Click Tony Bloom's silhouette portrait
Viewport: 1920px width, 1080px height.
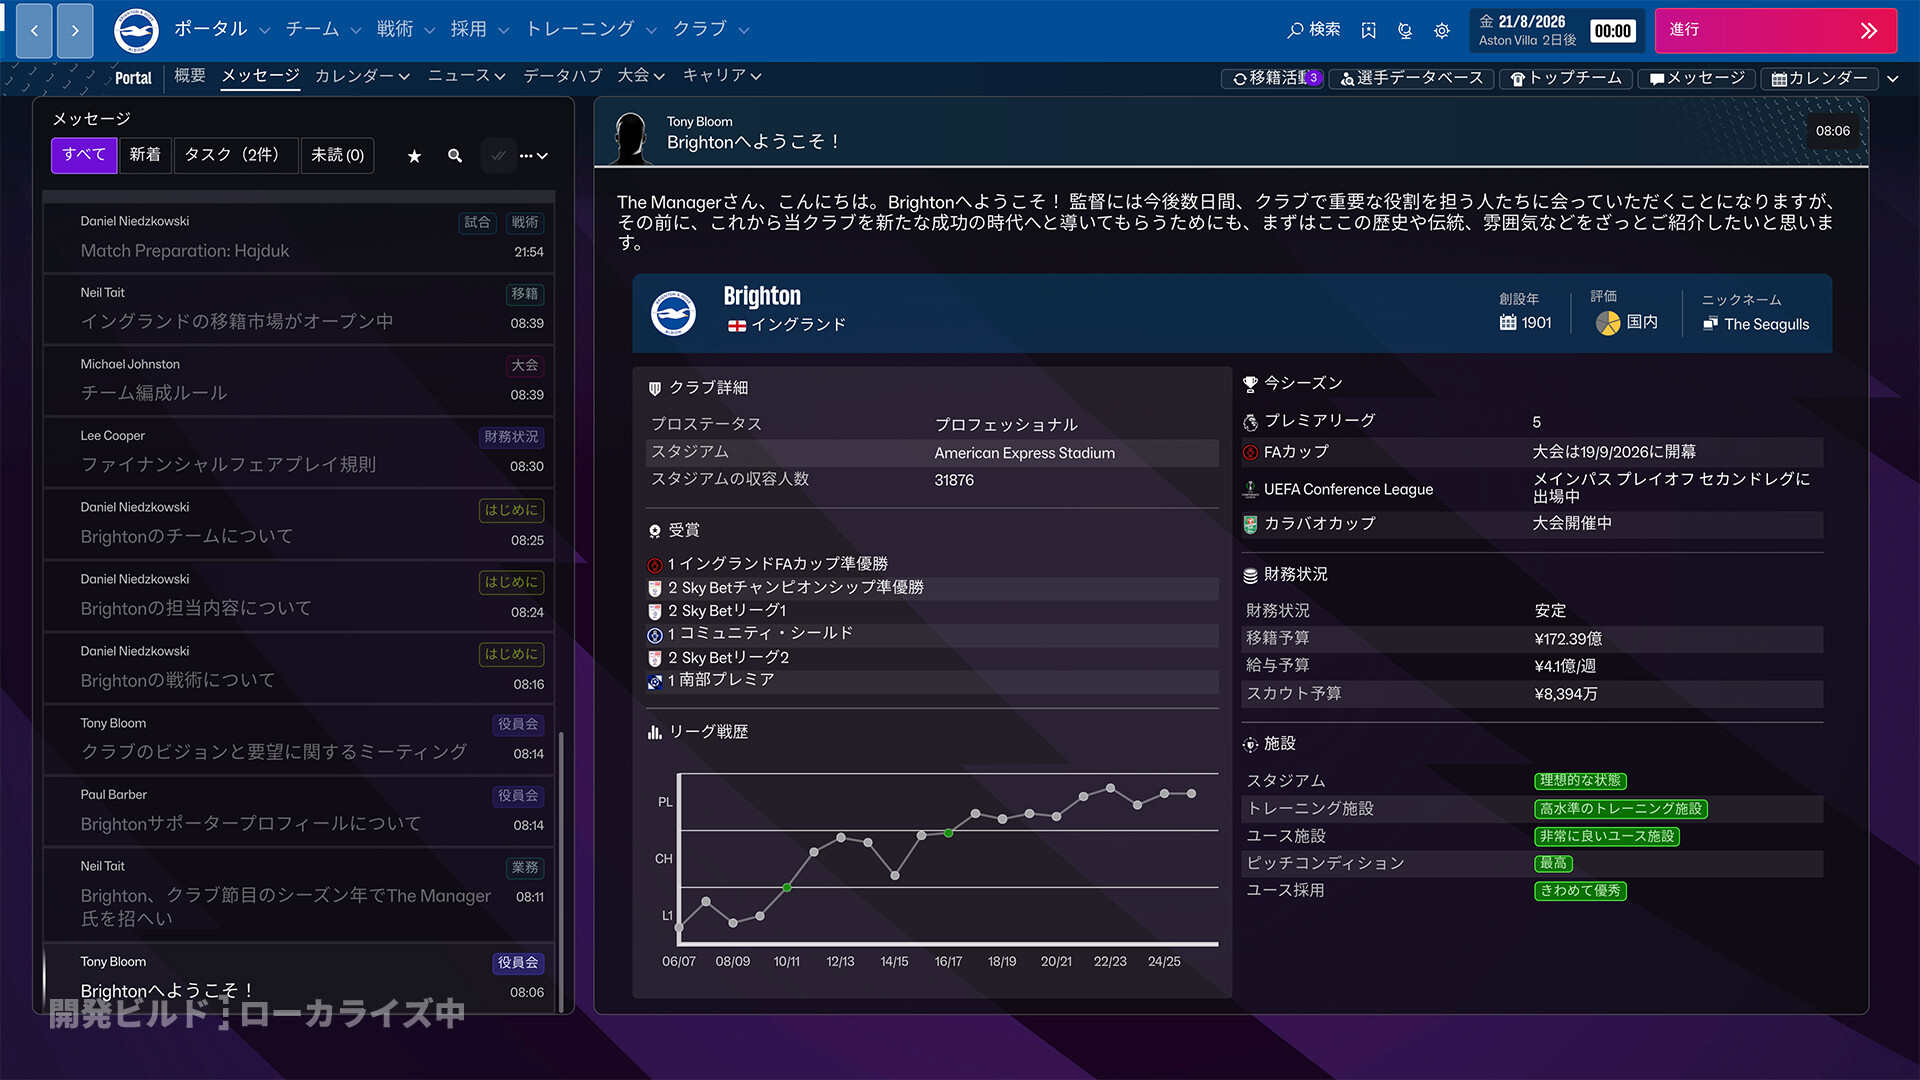click(x=631, y=138)
